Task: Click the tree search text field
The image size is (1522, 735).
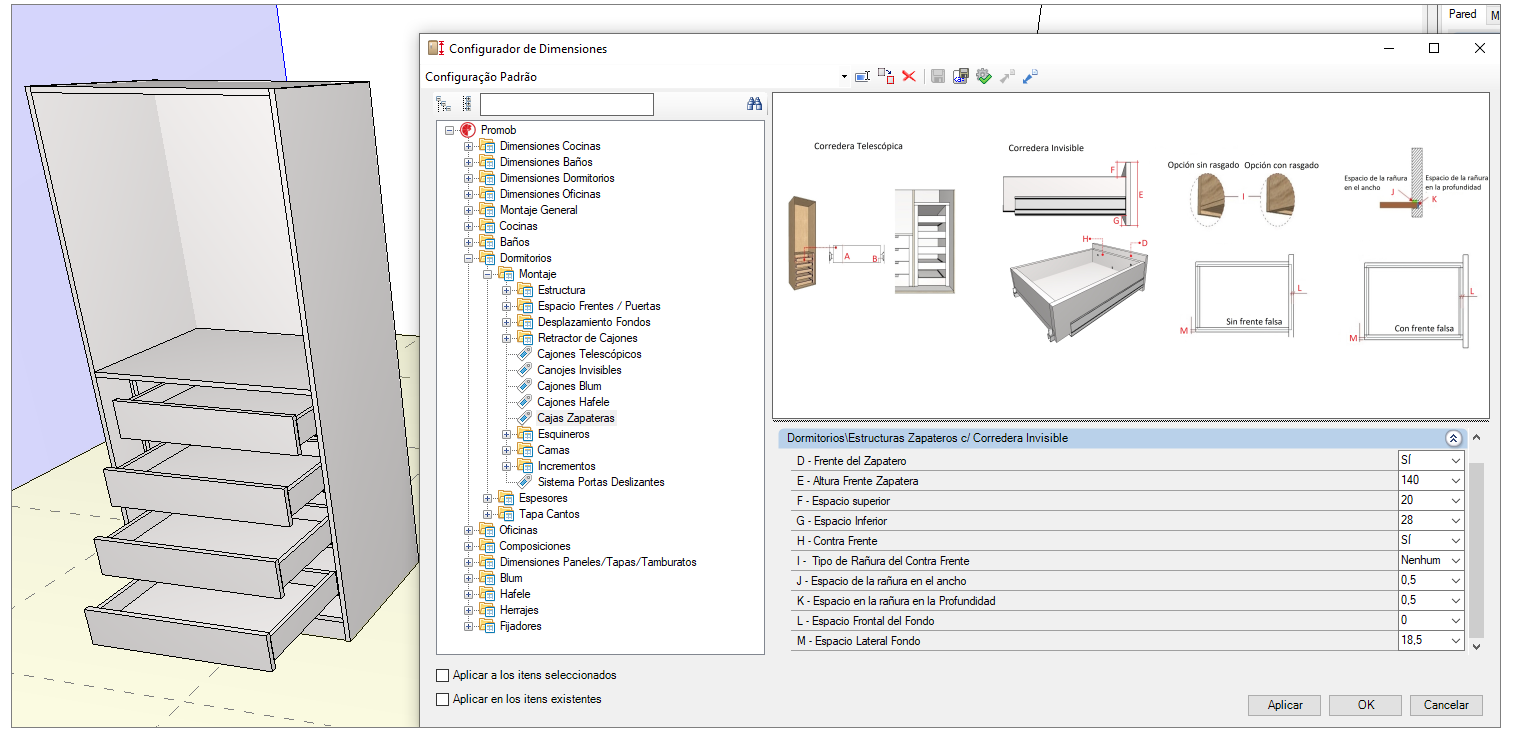Action: point(566,104)
